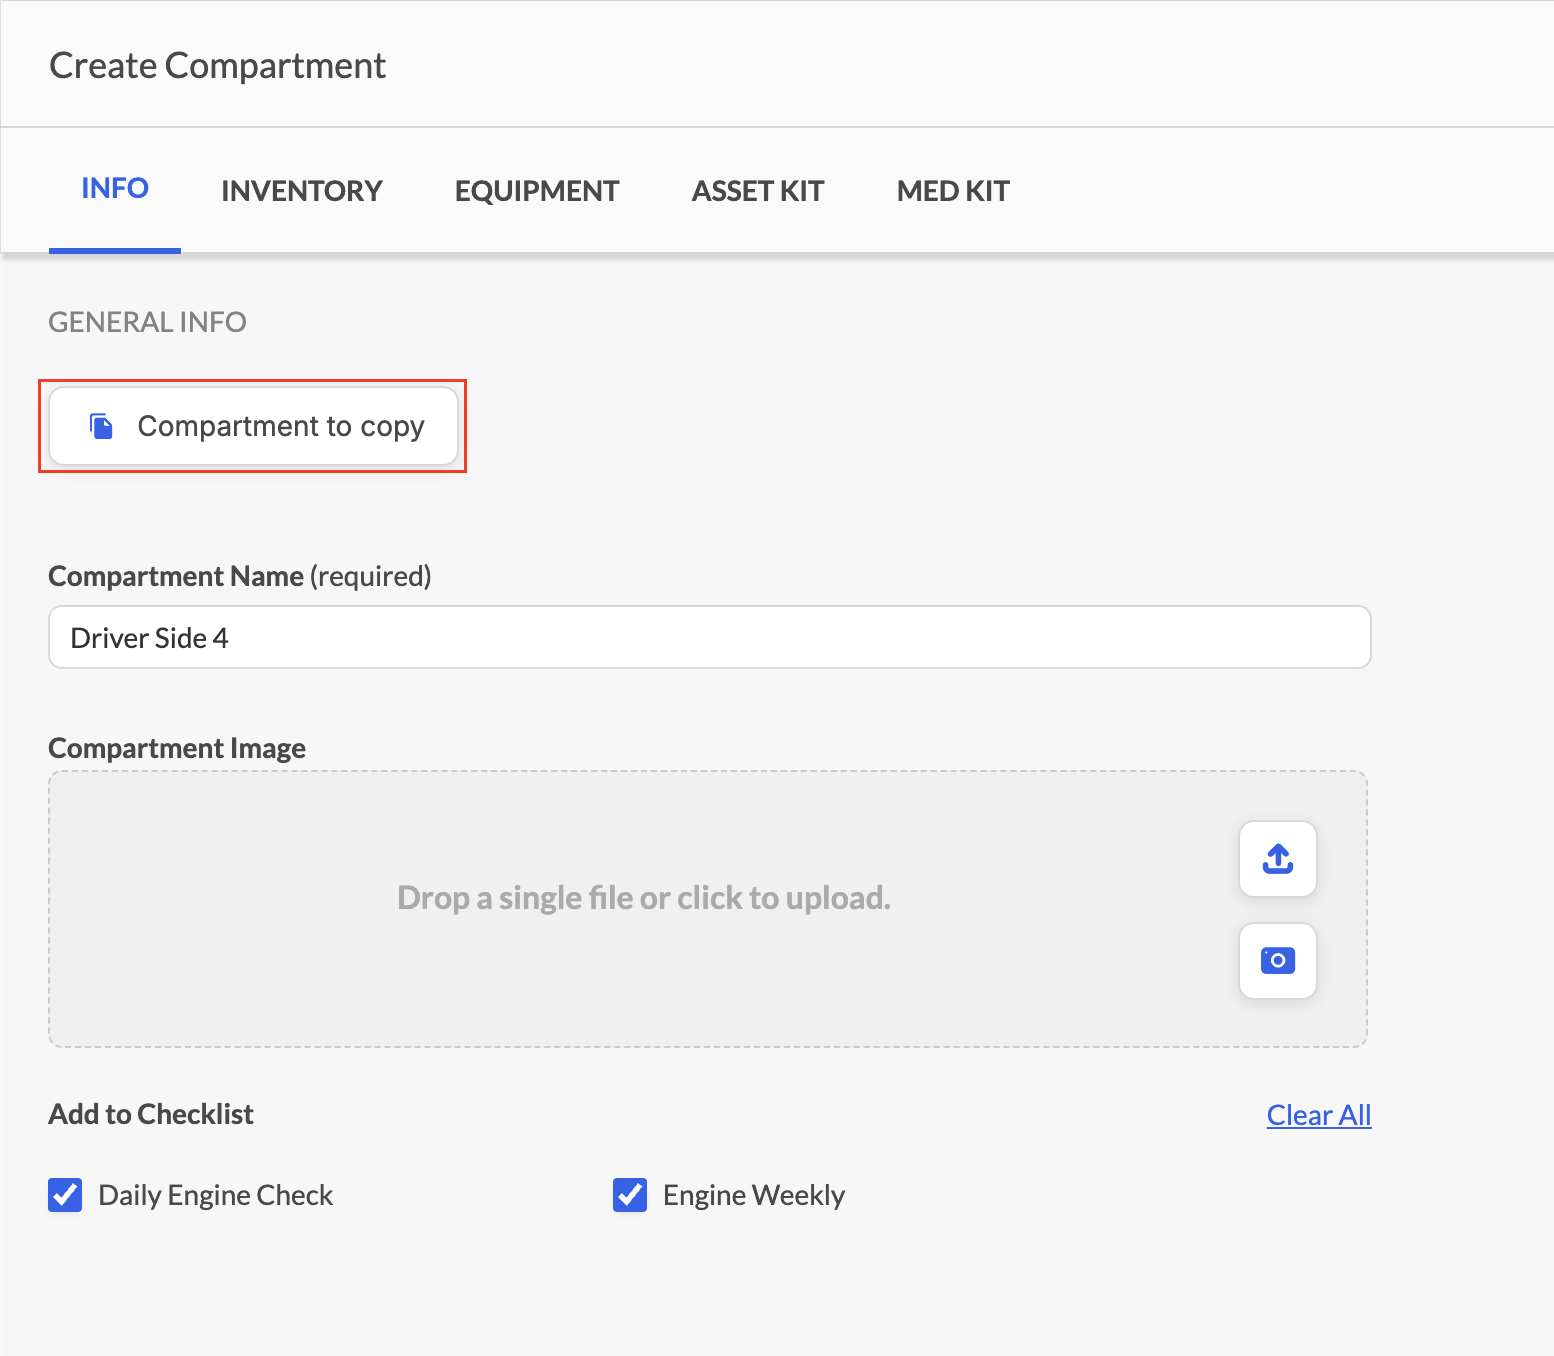
Task: Click the Add to Checklist label
Action: click(x=151, y=1114)
